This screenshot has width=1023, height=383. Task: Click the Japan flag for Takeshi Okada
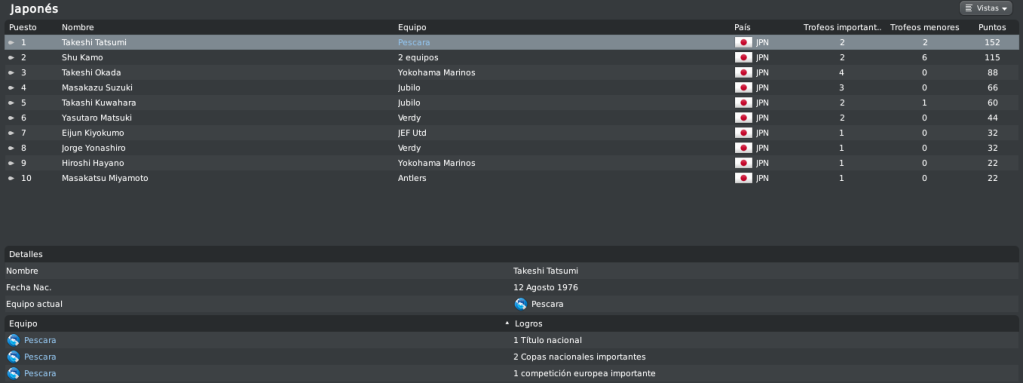pyautogui.click(x=743, y=72)
